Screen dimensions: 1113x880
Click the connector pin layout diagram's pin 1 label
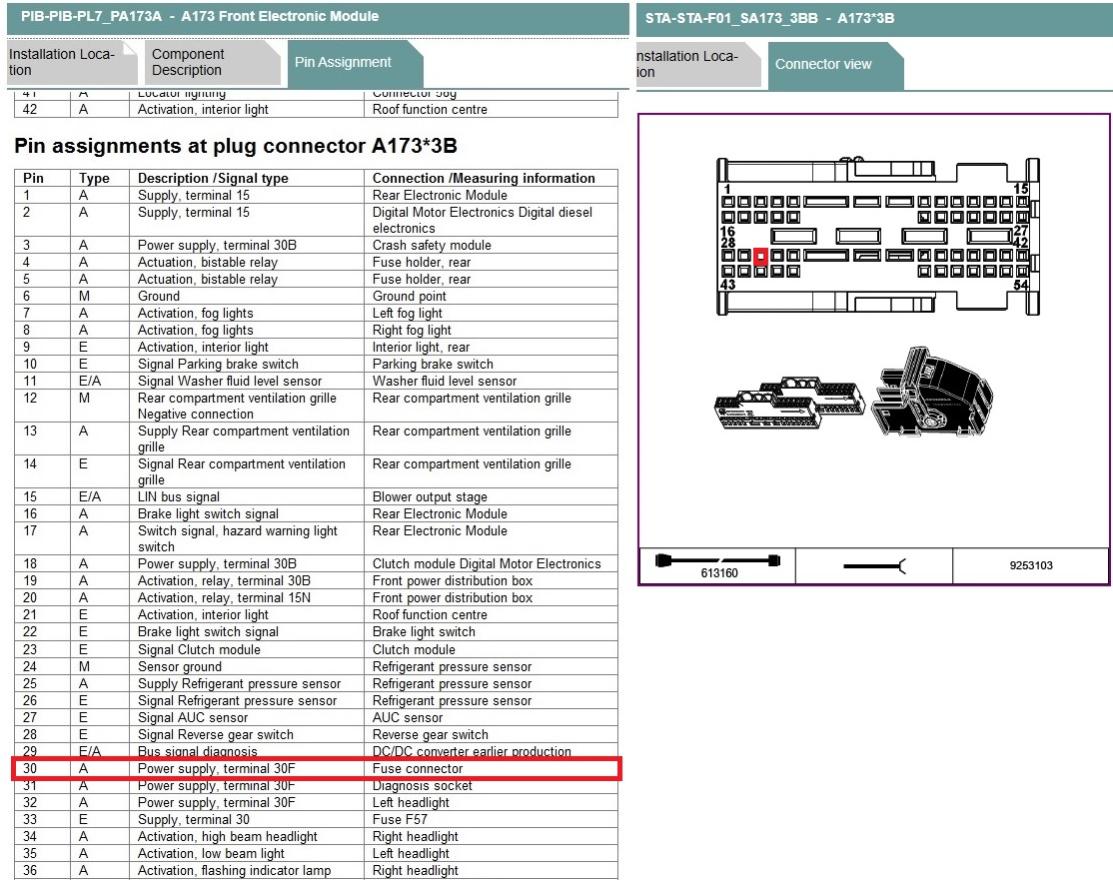(x=727, y=189)
